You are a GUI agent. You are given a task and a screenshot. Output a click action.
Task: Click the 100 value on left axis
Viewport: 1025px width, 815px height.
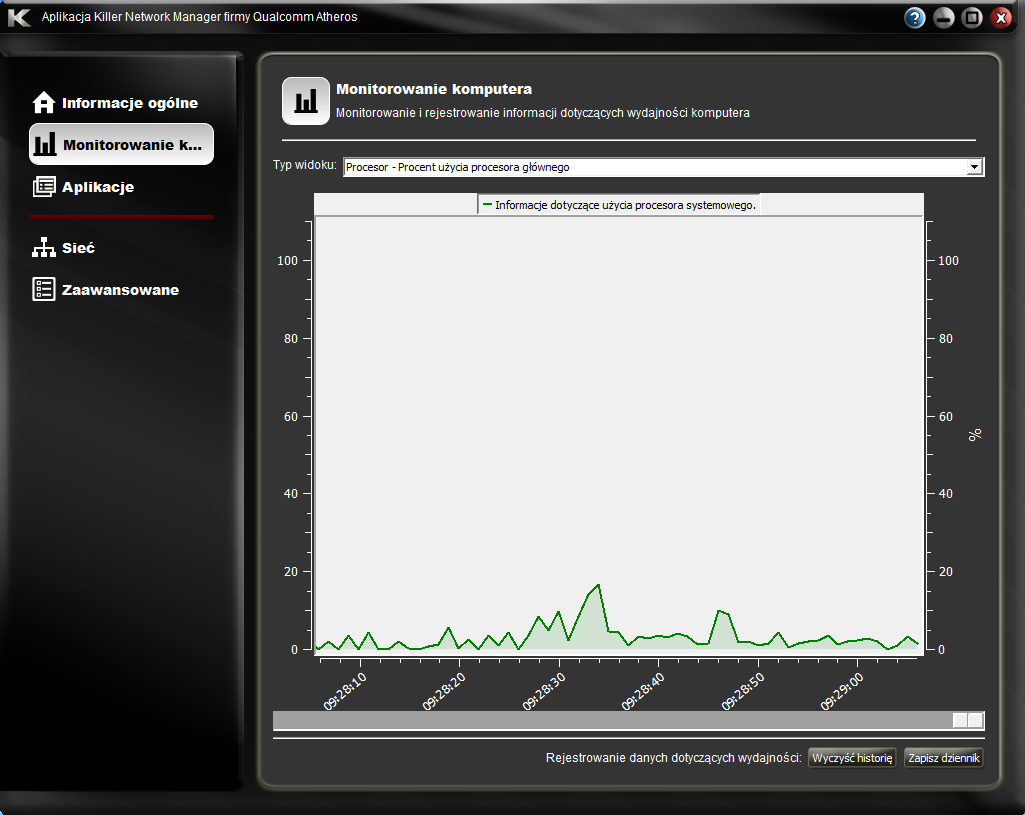pos(287,261)
